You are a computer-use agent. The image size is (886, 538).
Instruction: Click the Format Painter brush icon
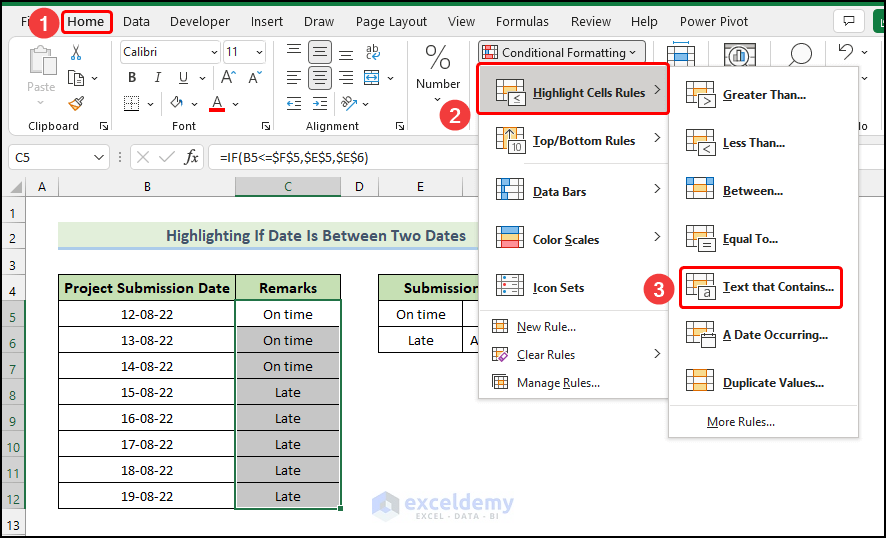click(76, 103)
